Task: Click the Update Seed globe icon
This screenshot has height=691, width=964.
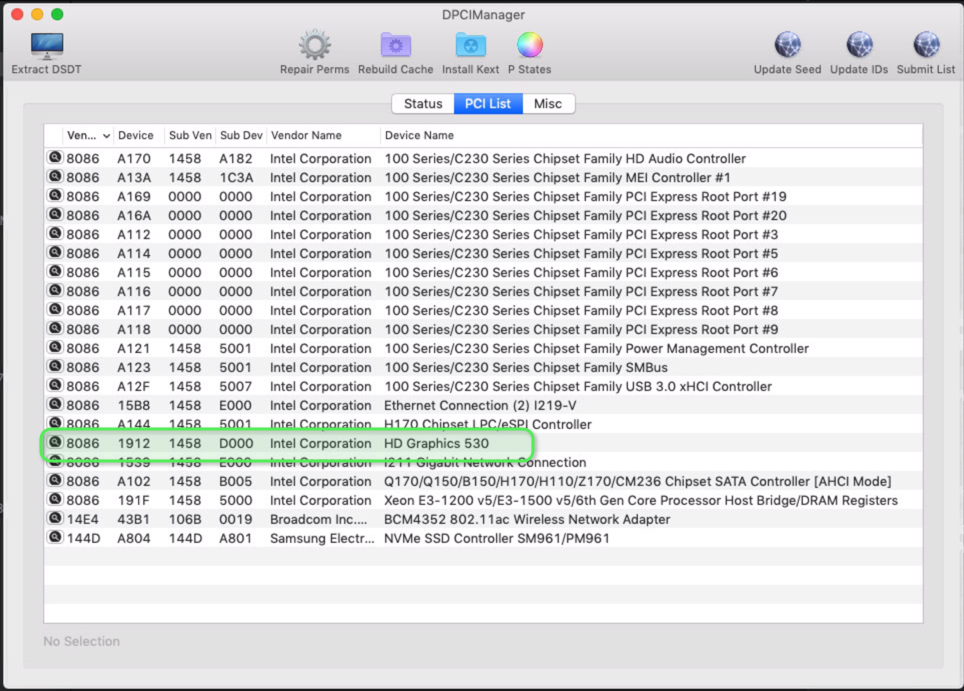Action: [x=787, y=46]
